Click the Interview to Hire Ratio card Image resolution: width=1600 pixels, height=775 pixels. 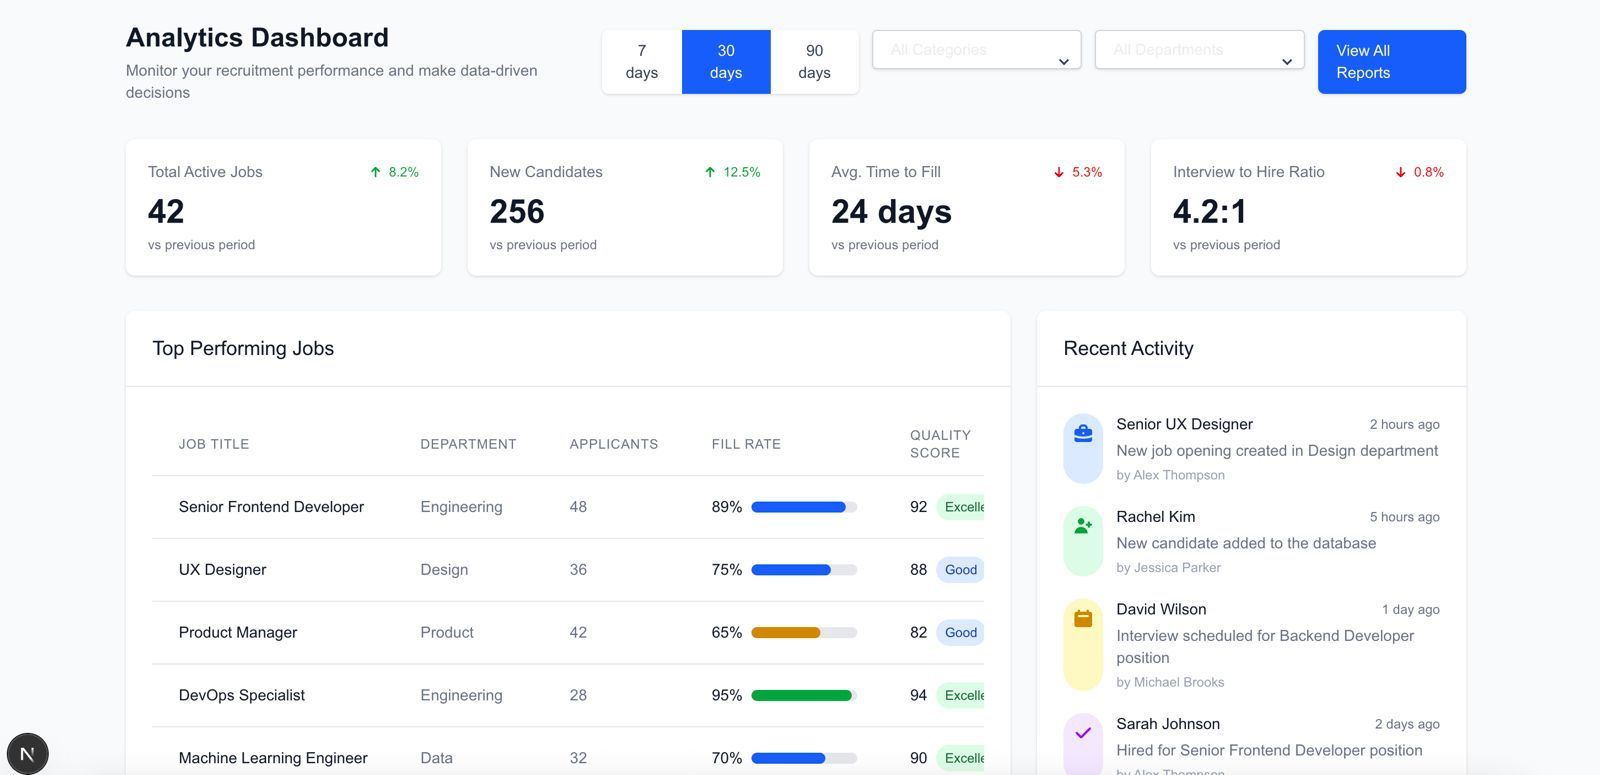pyautogui.click(x=1308, y=207)
